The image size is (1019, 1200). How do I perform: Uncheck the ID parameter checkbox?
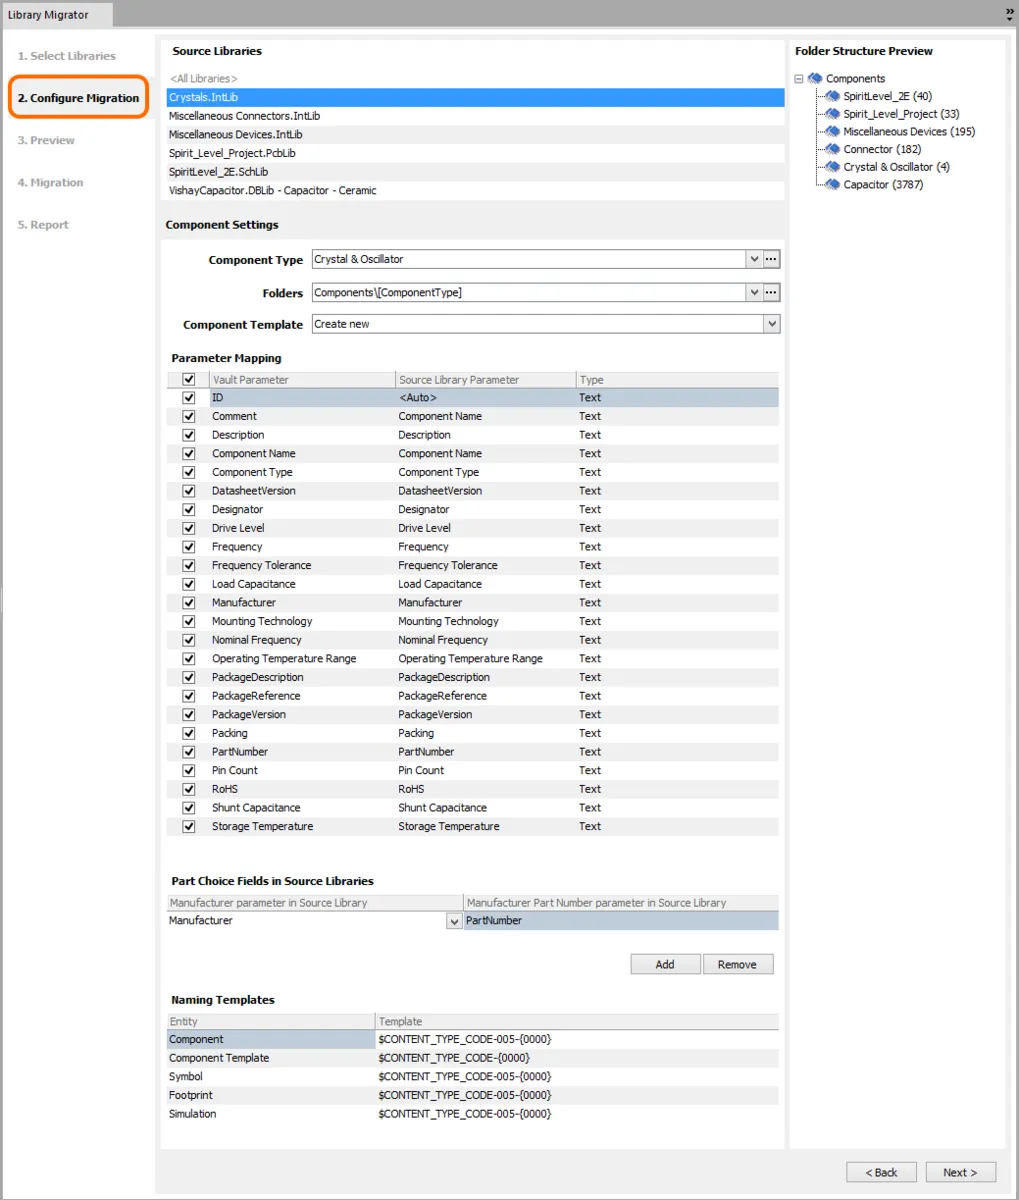pyautogui.click(x=188, y=398)
